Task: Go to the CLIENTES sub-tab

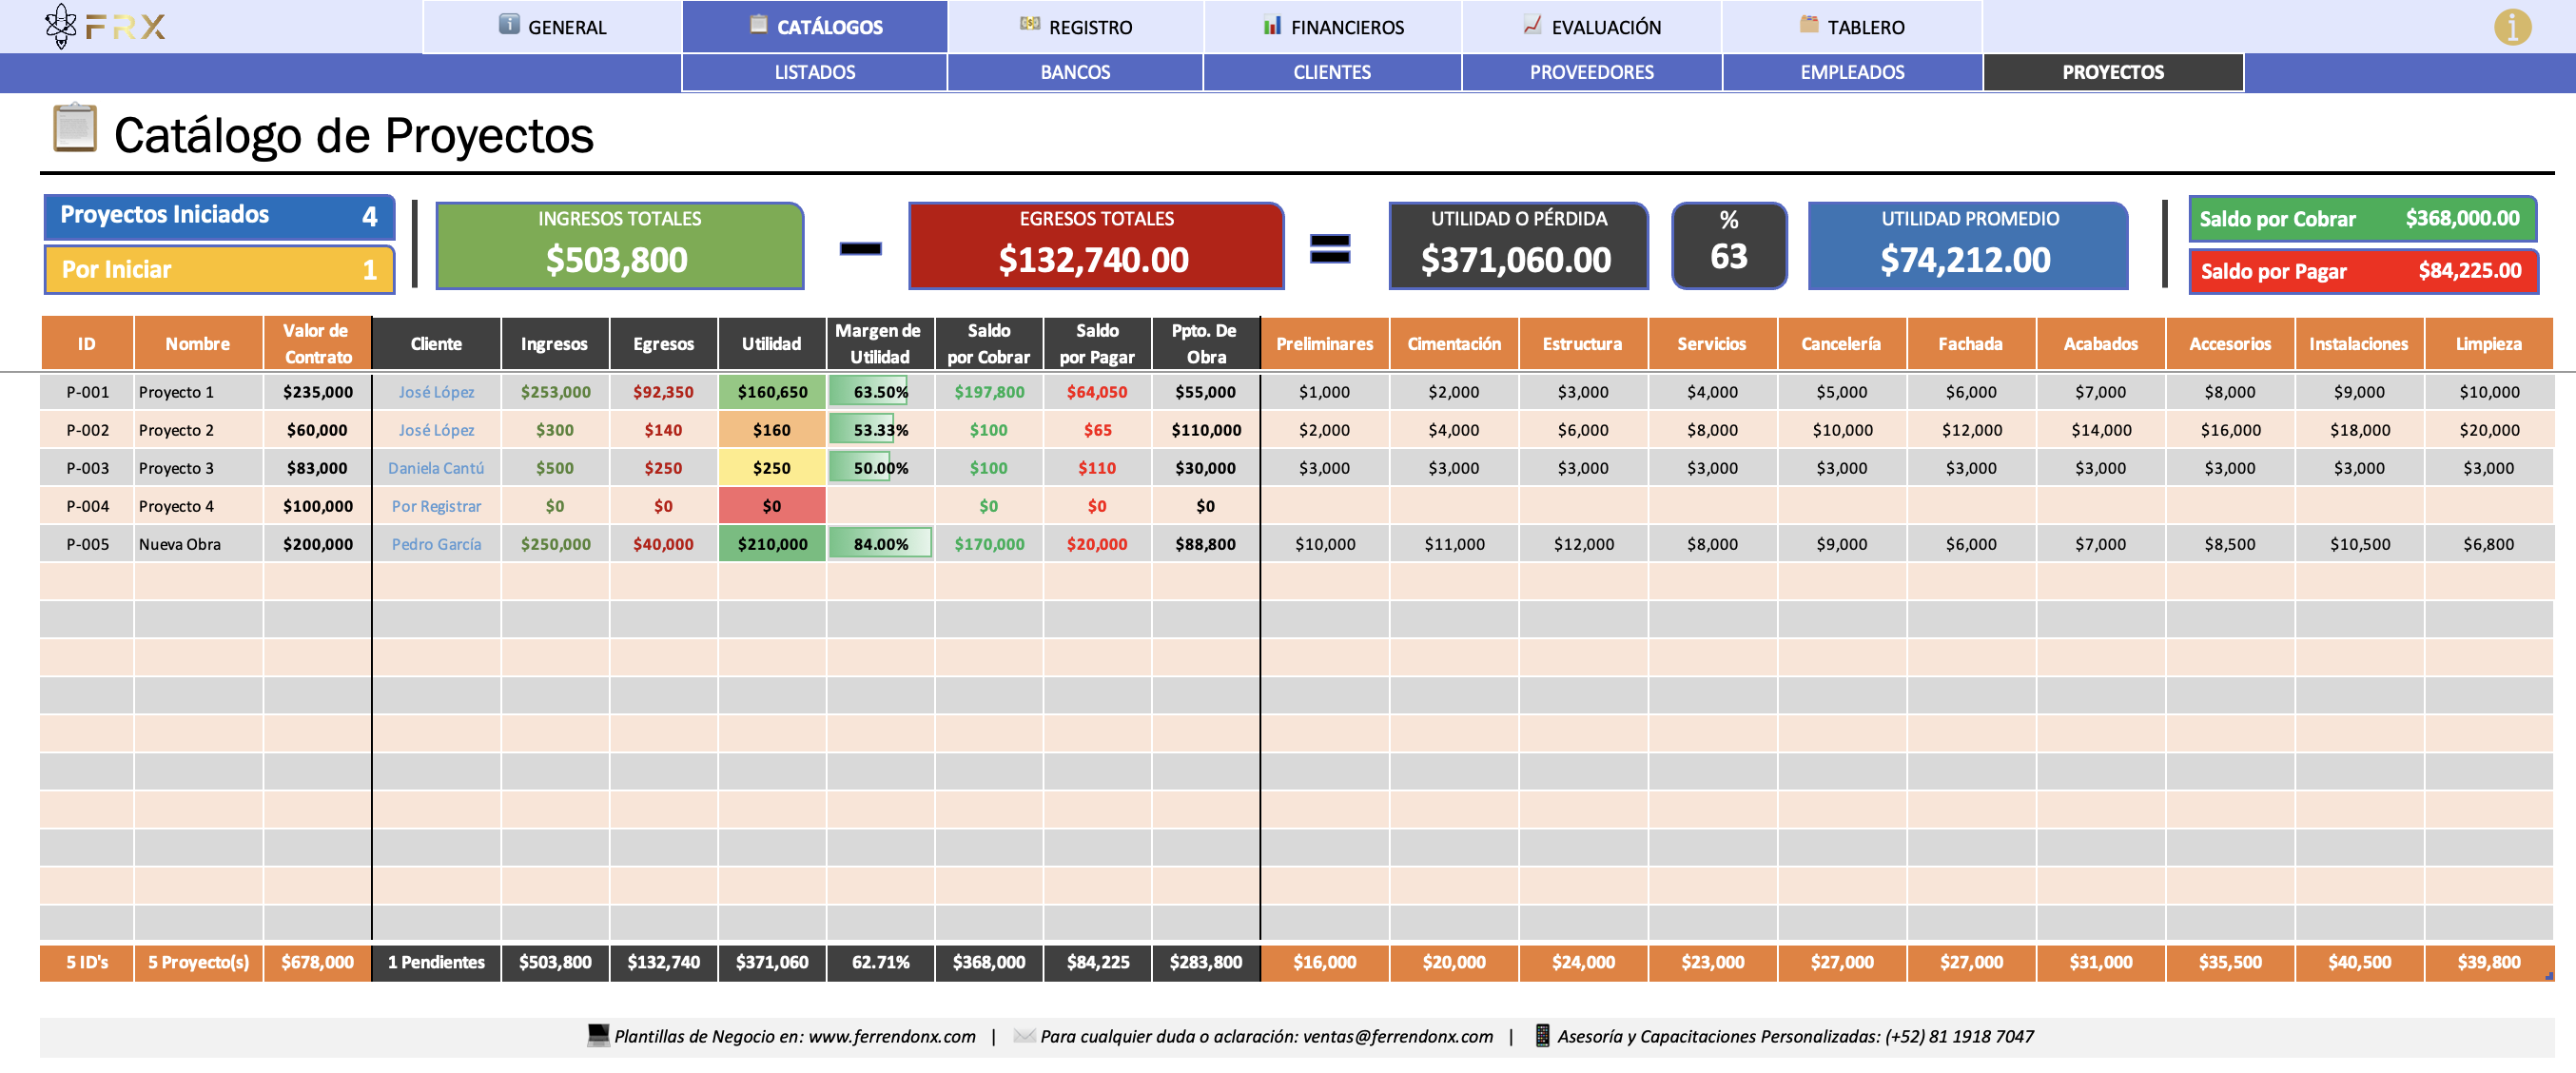Action: 1331,72
